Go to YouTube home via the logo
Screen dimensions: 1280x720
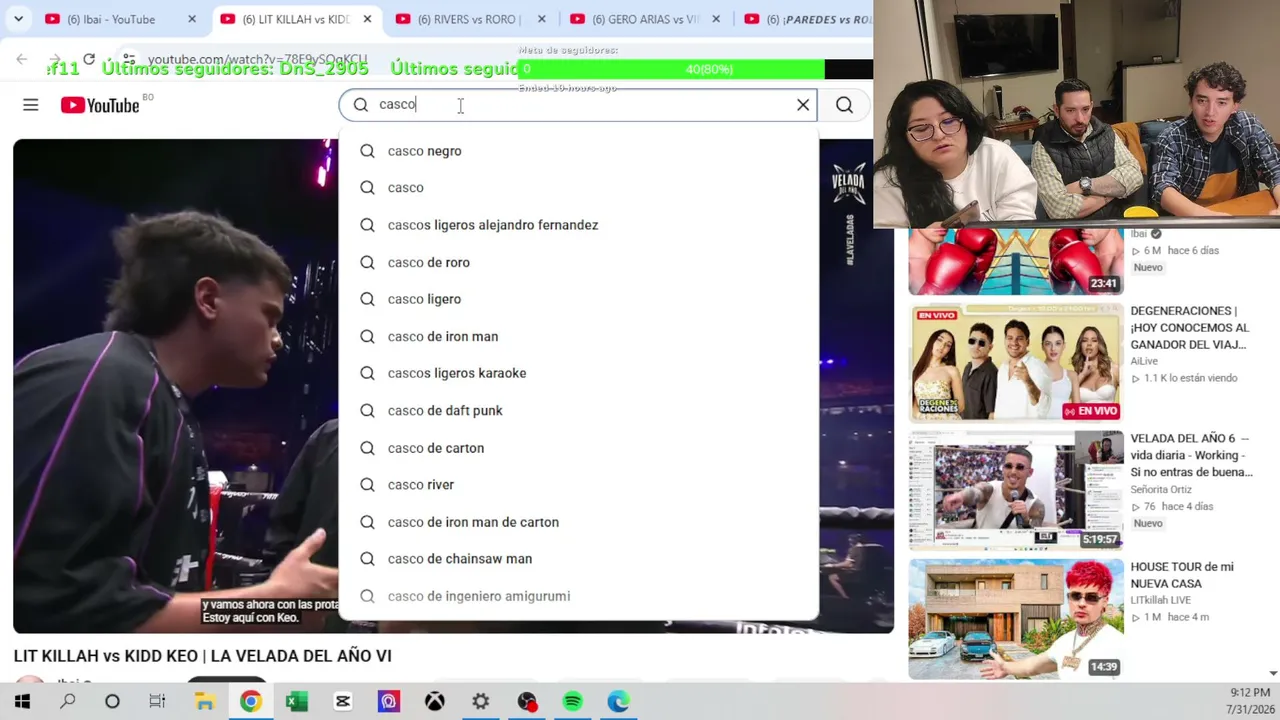click(x=100, y=105)
